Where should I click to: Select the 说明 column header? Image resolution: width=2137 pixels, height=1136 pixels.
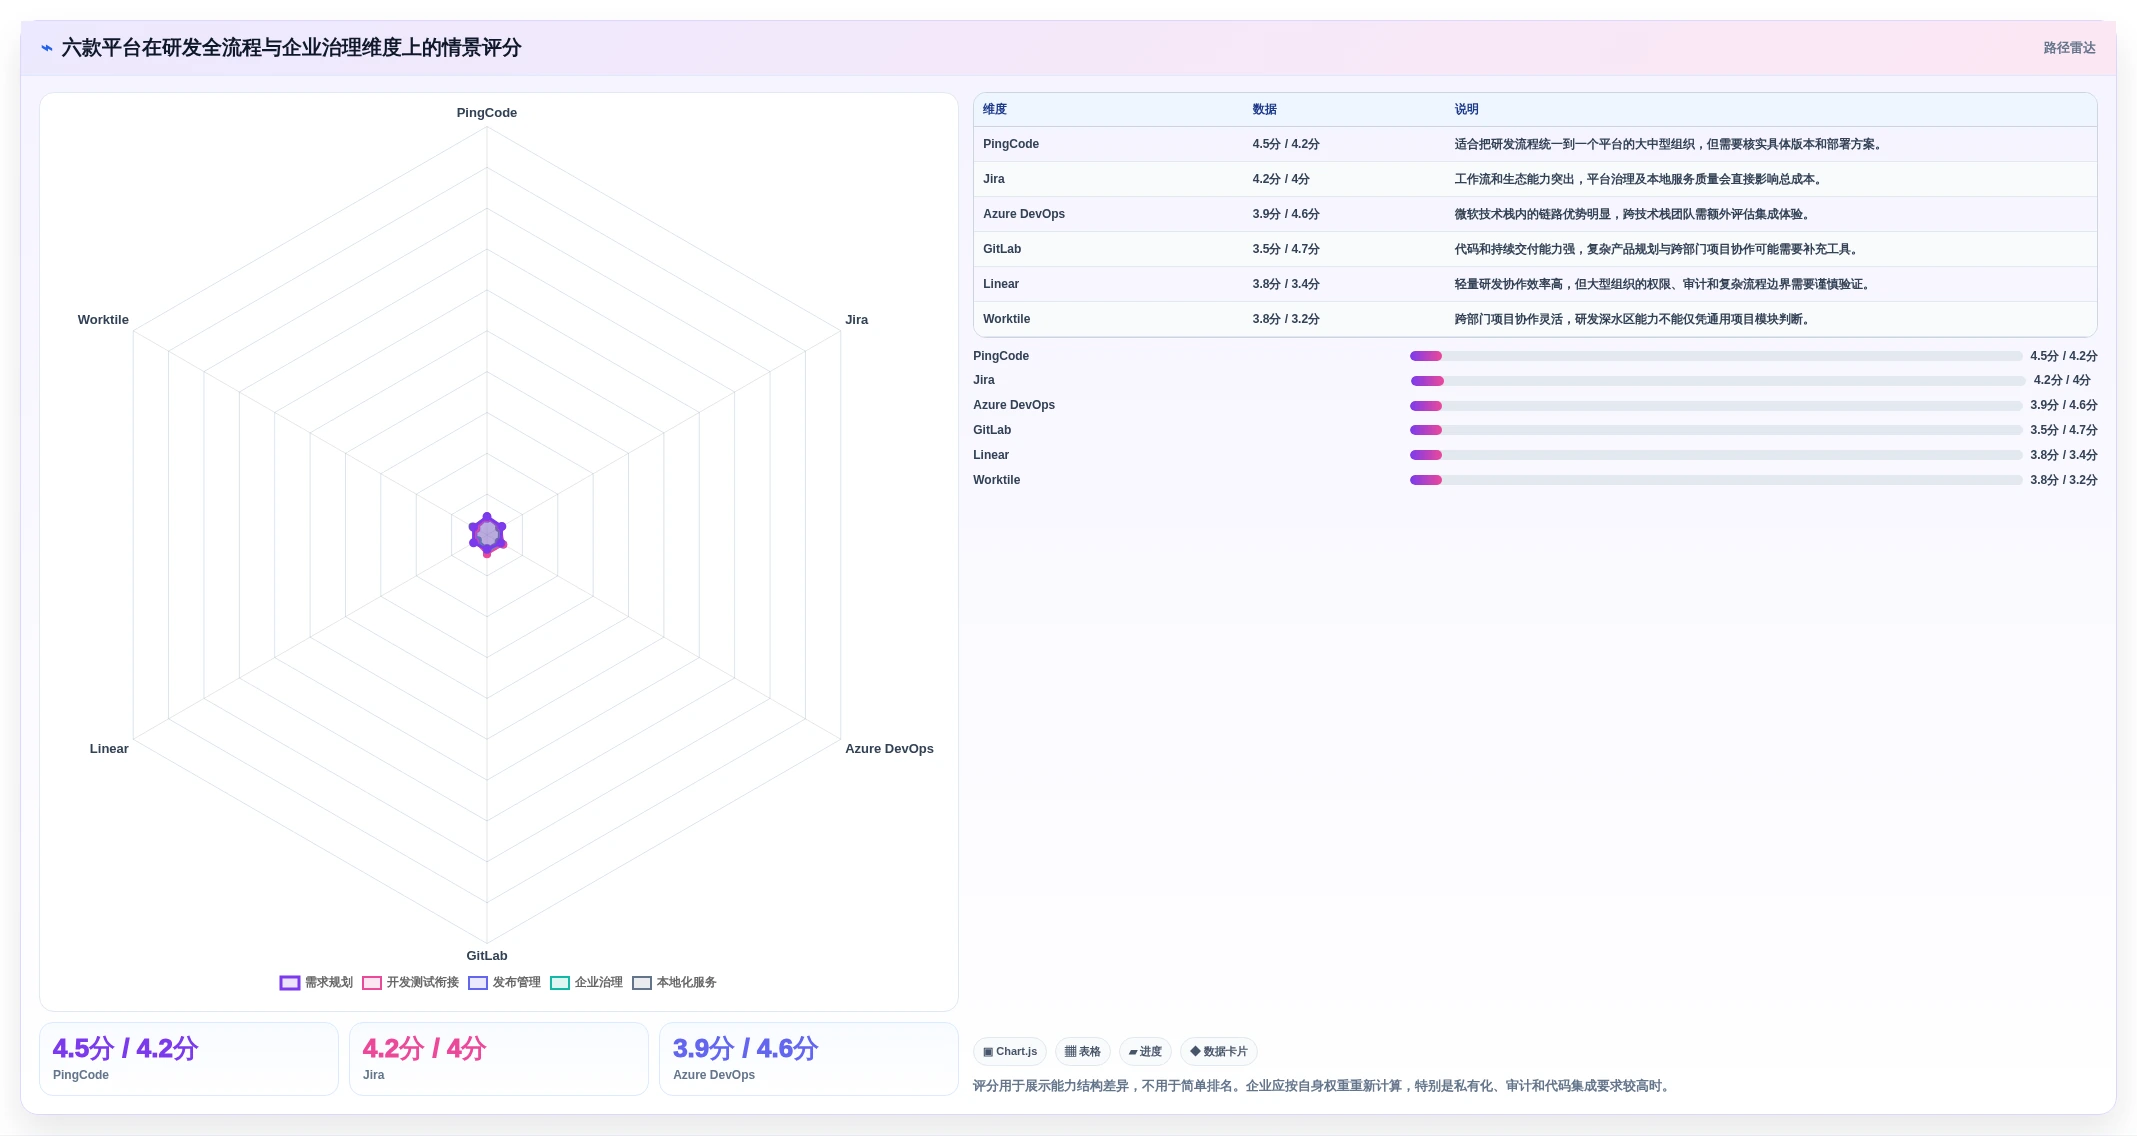tap(1467, 110)
